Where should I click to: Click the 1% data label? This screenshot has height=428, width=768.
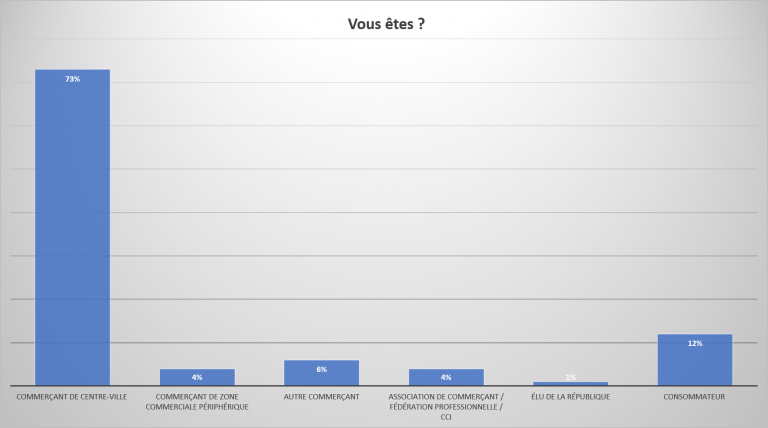point(571,377)
